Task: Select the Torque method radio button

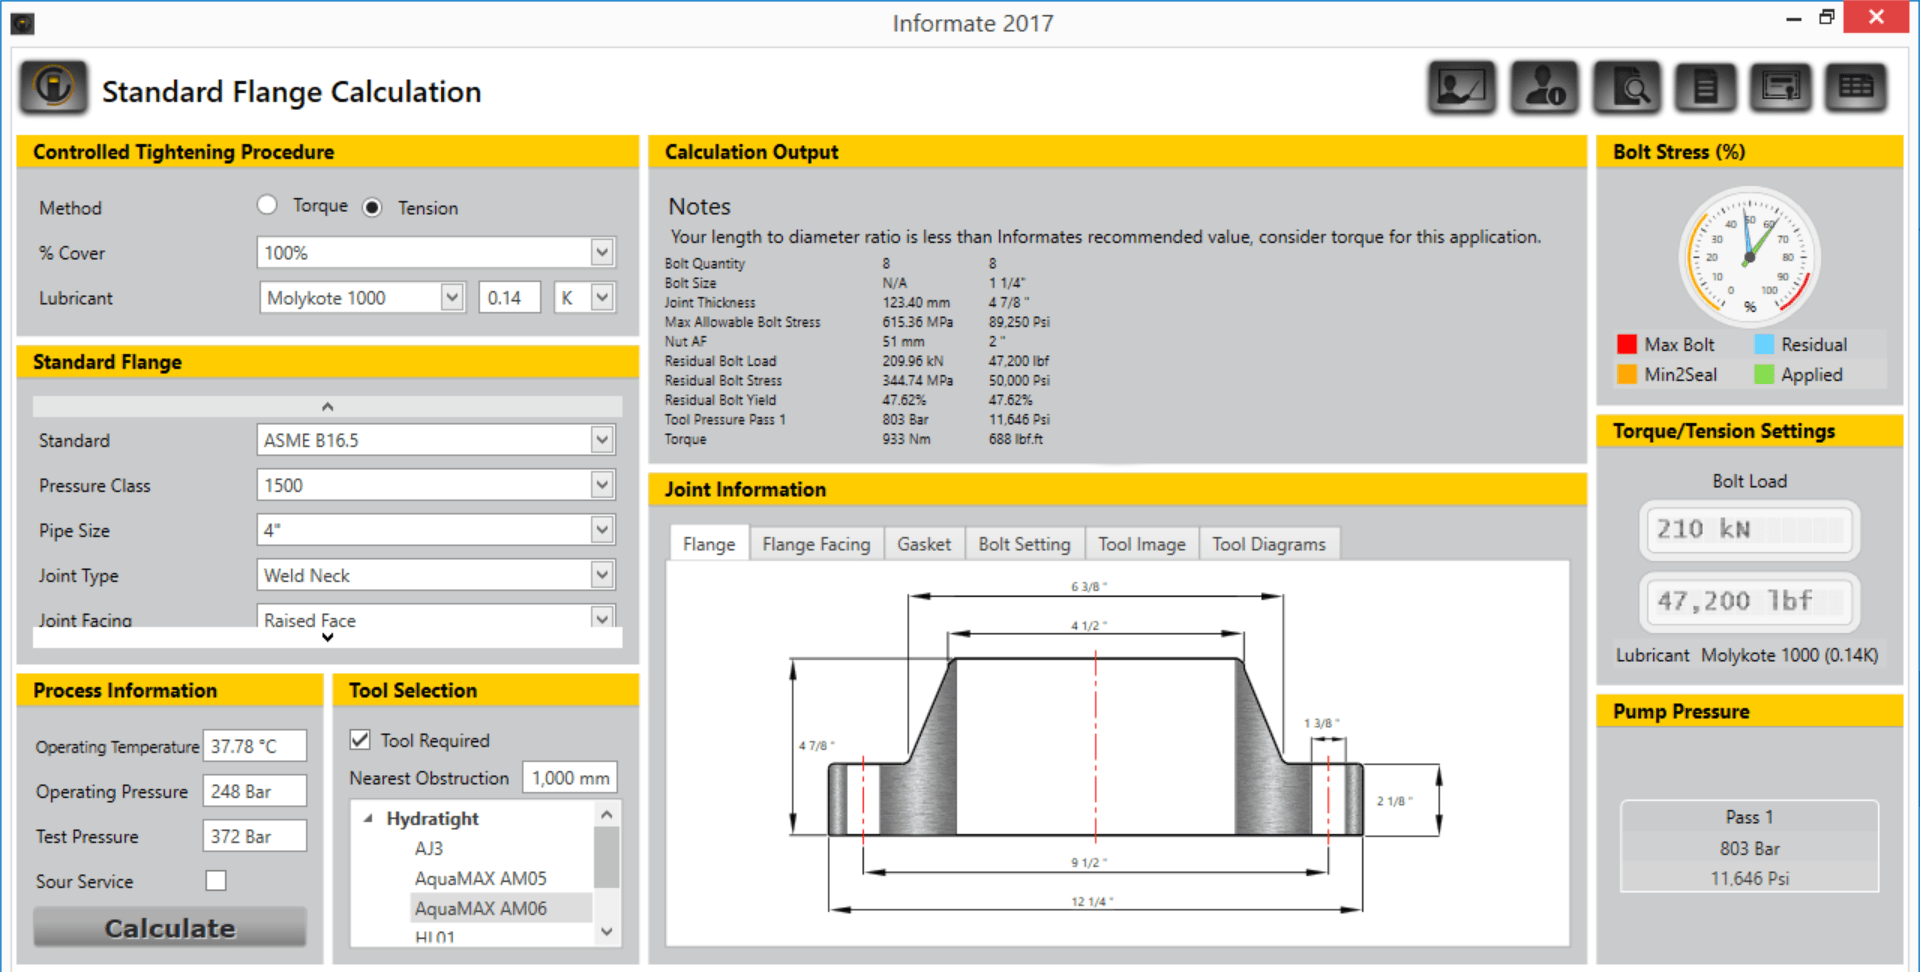Action: pyautogui.click(x=267, y=205)
